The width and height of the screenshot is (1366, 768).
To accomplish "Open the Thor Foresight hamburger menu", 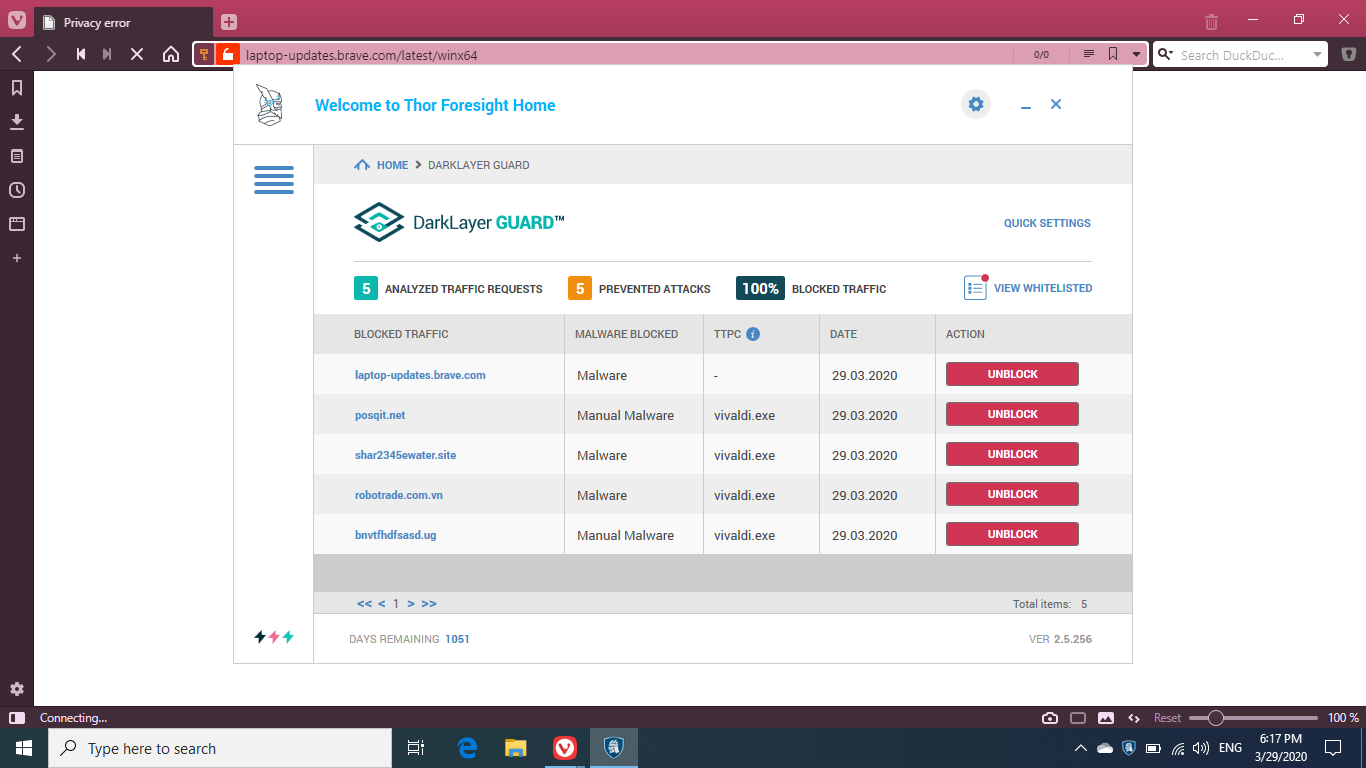I will pyautogui.click(x=274, y=180).
